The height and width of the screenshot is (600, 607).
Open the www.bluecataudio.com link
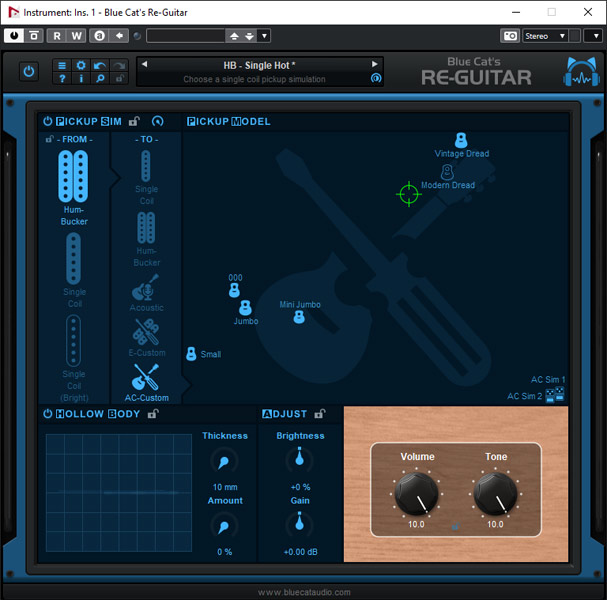(304, 592)
